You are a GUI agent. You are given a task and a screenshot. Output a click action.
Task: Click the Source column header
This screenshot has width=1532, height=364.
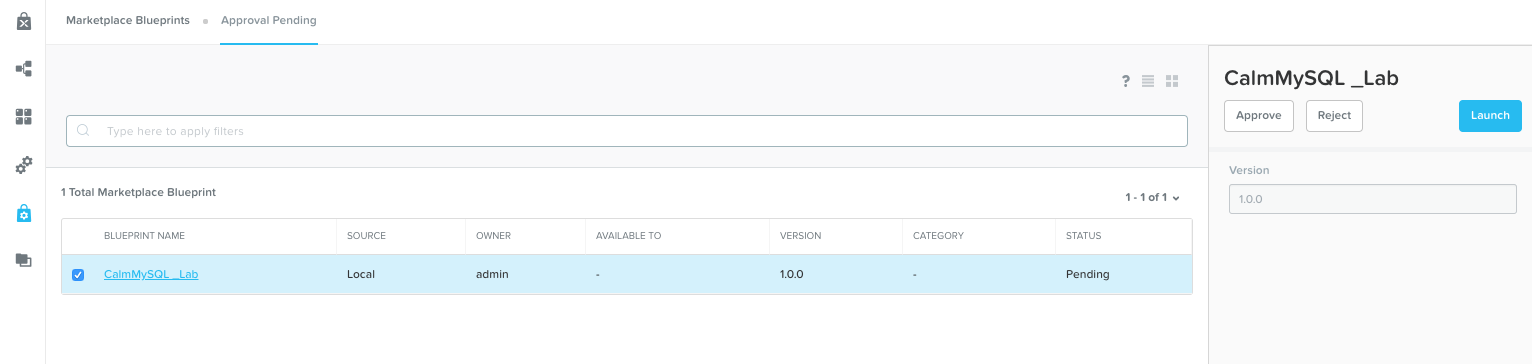[366, 236]
